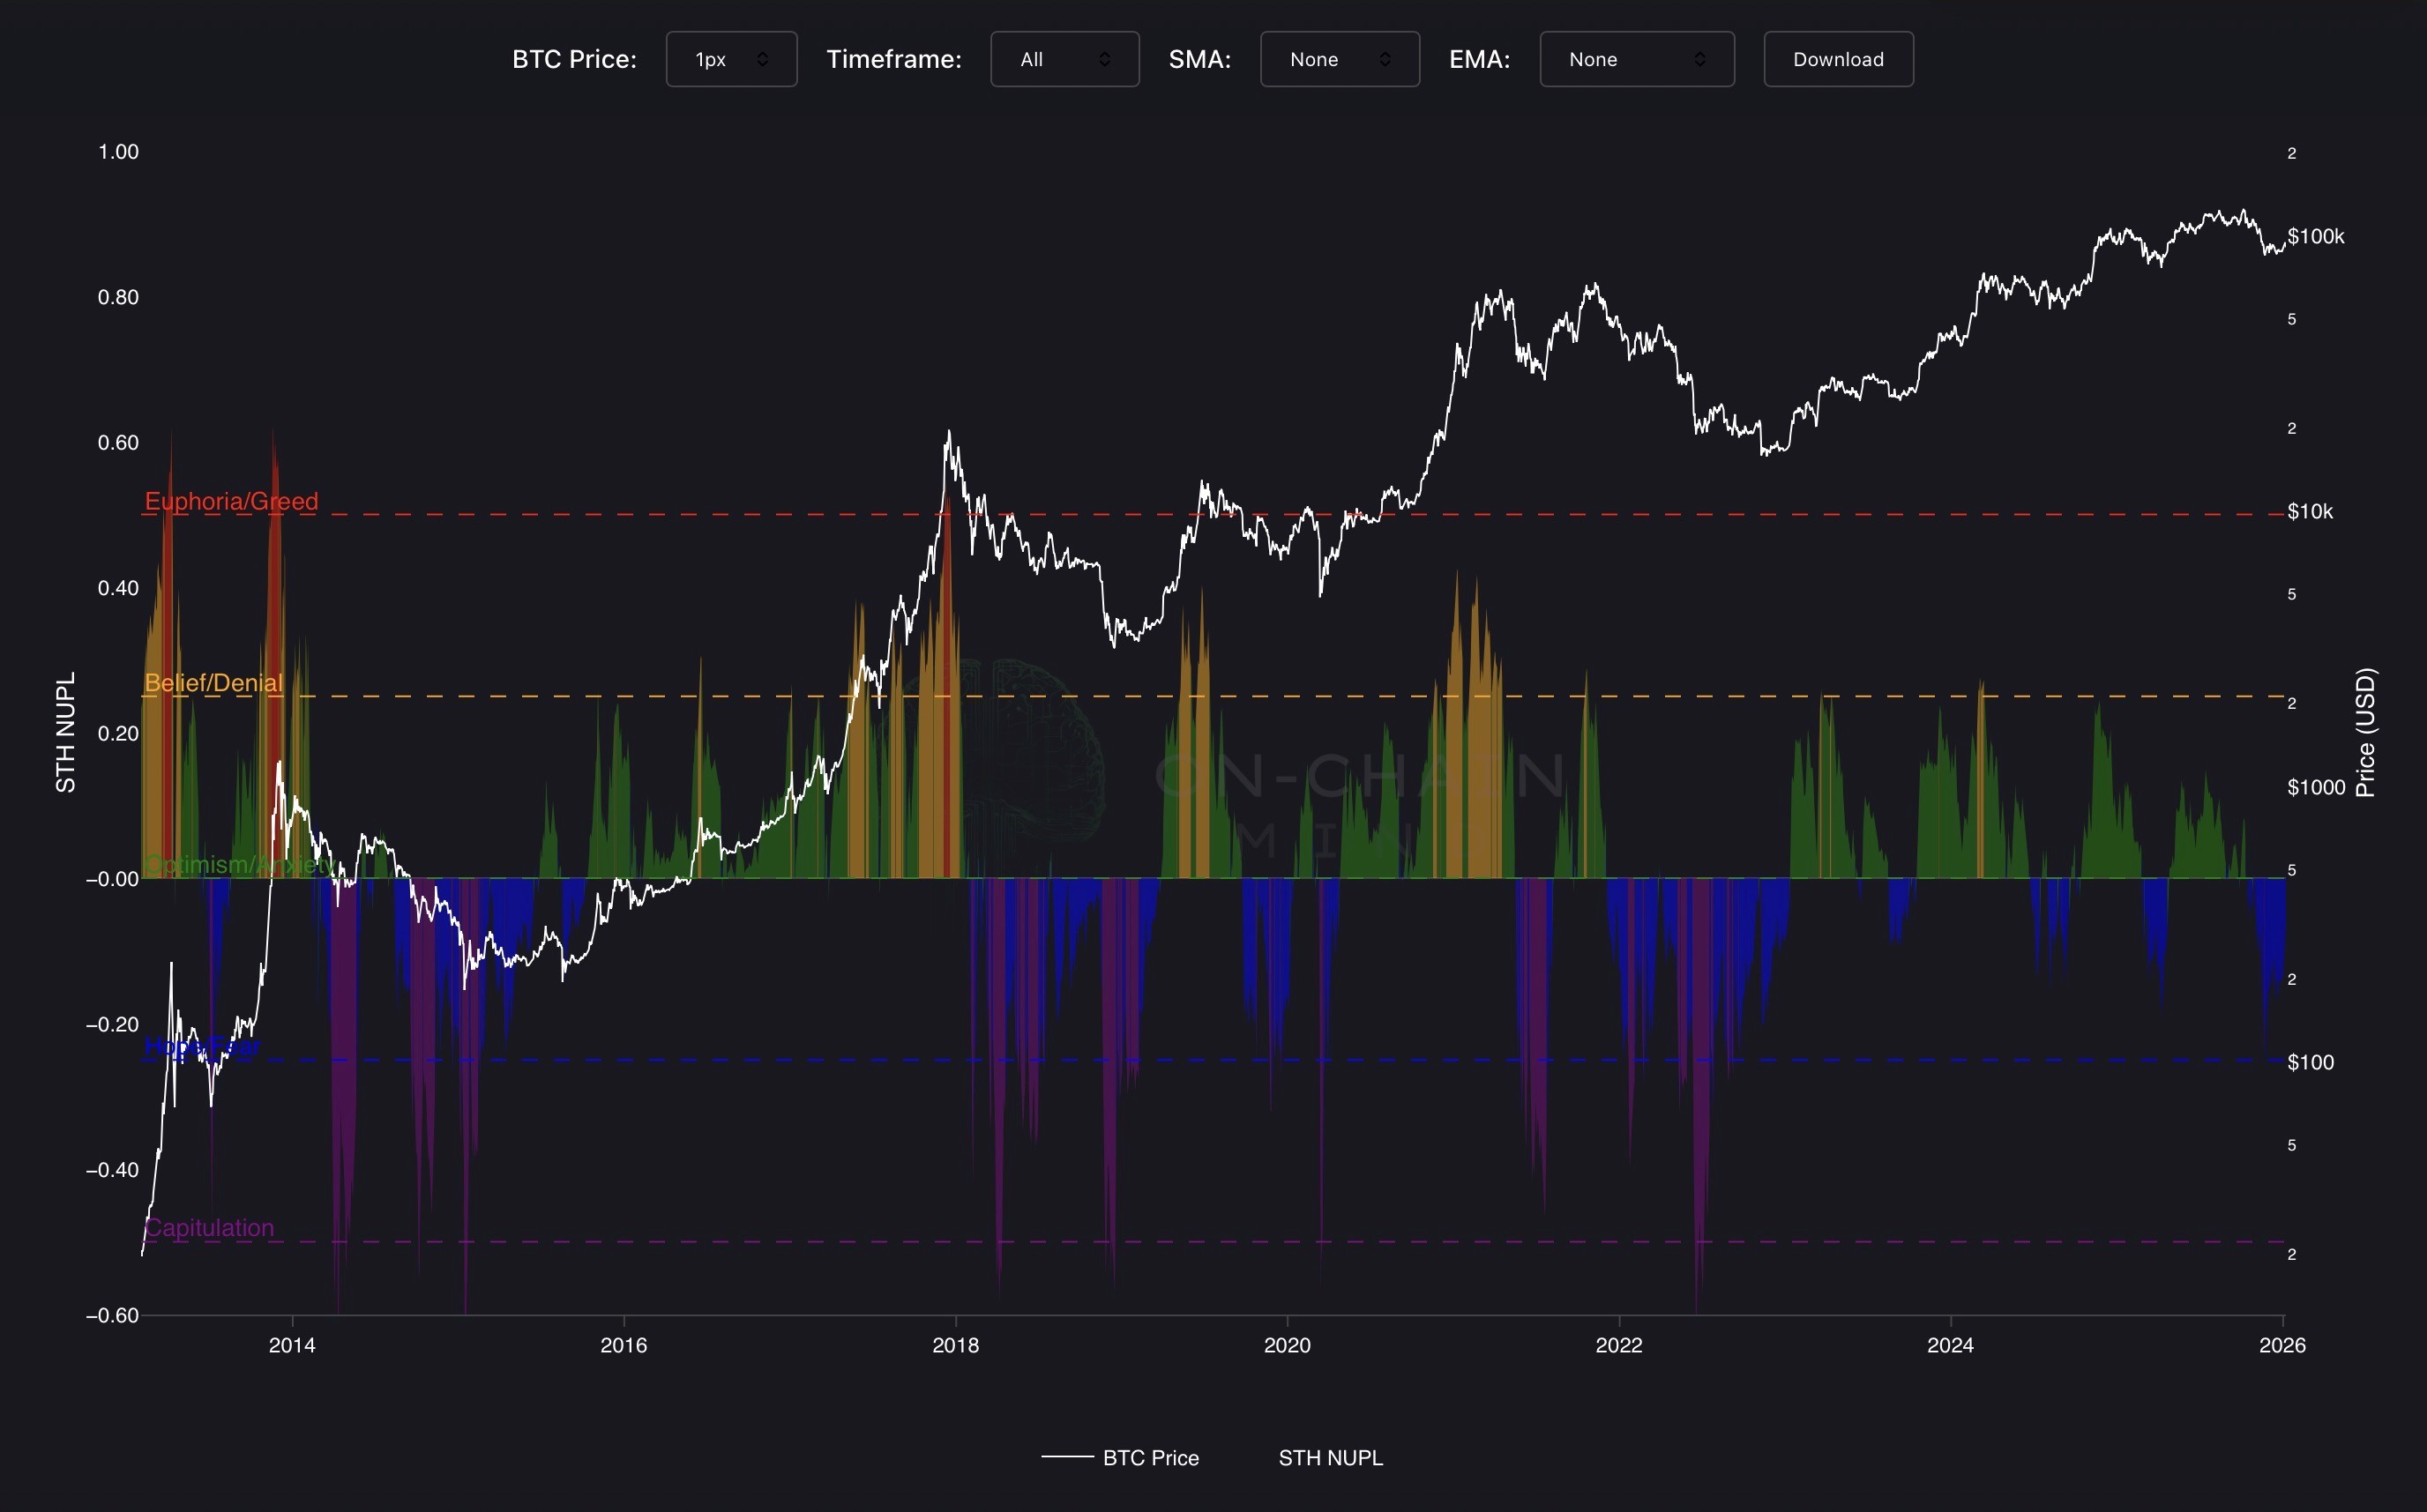Click the 2018 tick on the time axis
Screen dimensions: 2427x1512
[x=955, y=1345]
